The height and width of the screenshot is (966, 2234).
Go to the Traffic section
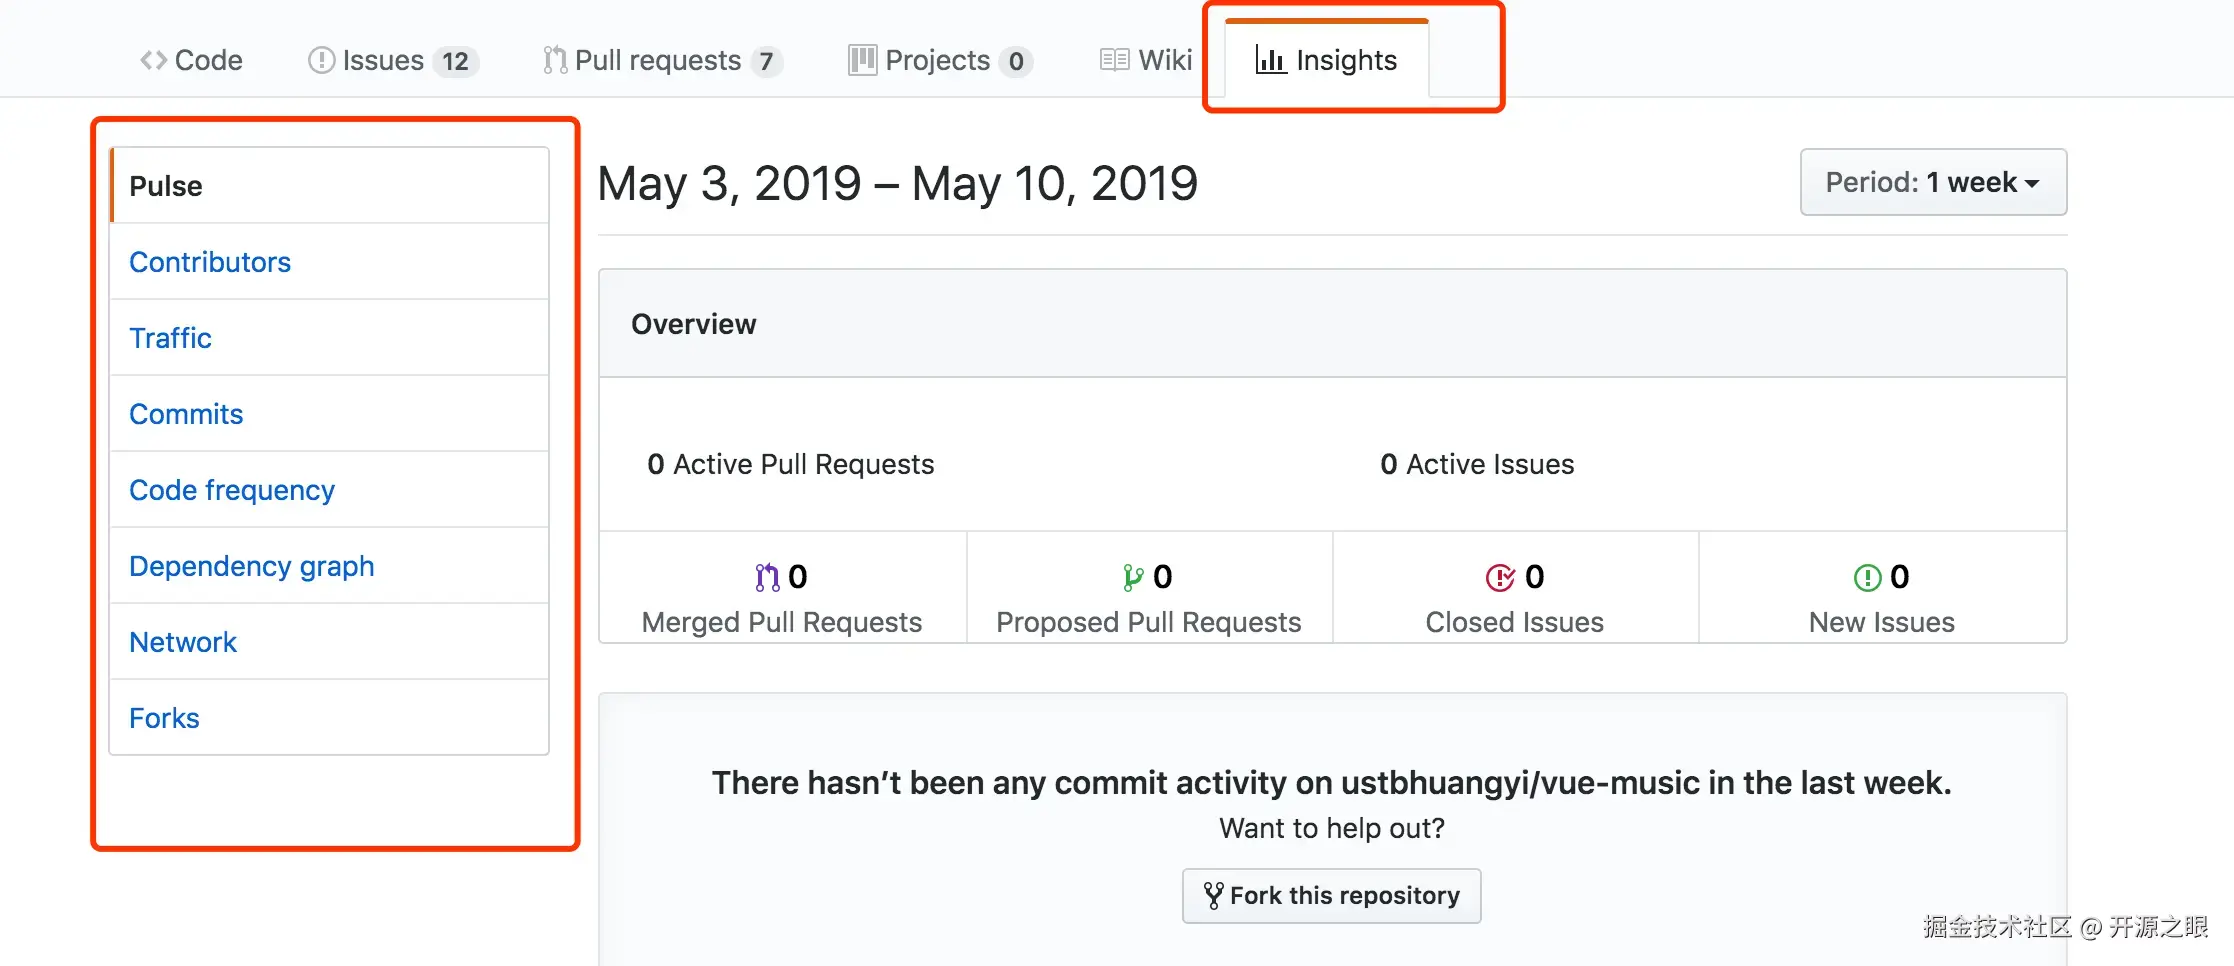click(x=170, y=338)
